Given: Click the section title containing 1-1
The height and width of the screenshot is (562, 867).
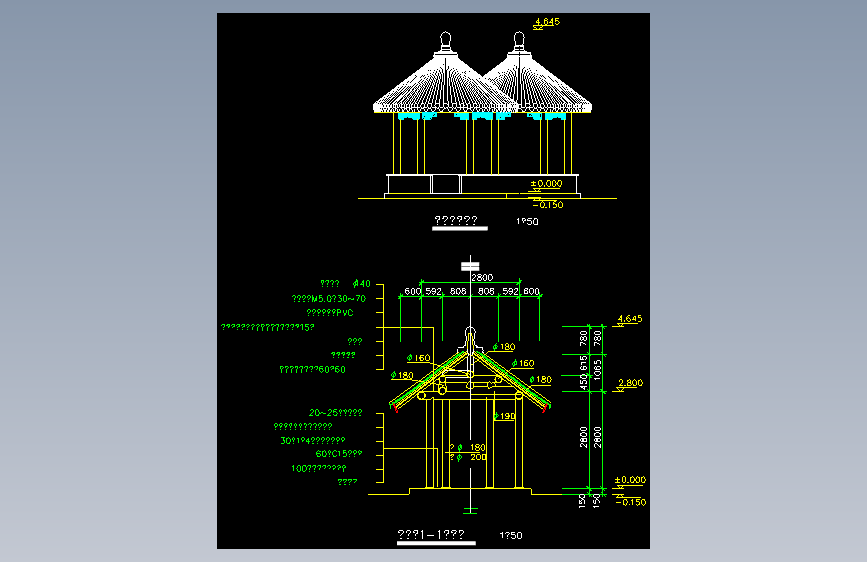Looking at the screenshot, I should click(431, 534).
